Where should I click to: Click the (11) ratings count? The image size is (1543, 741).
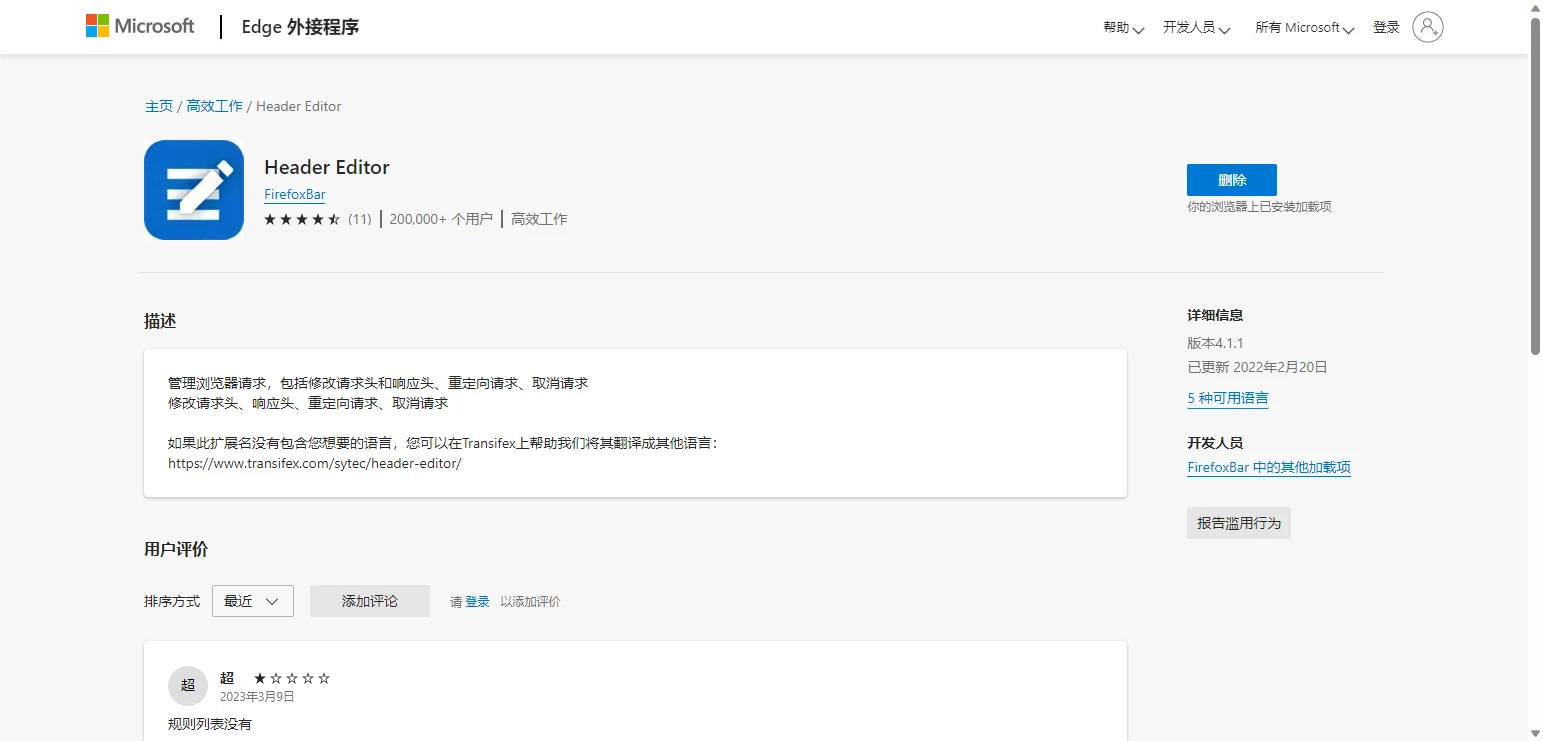pyautogui.click(x=360, y=219)
